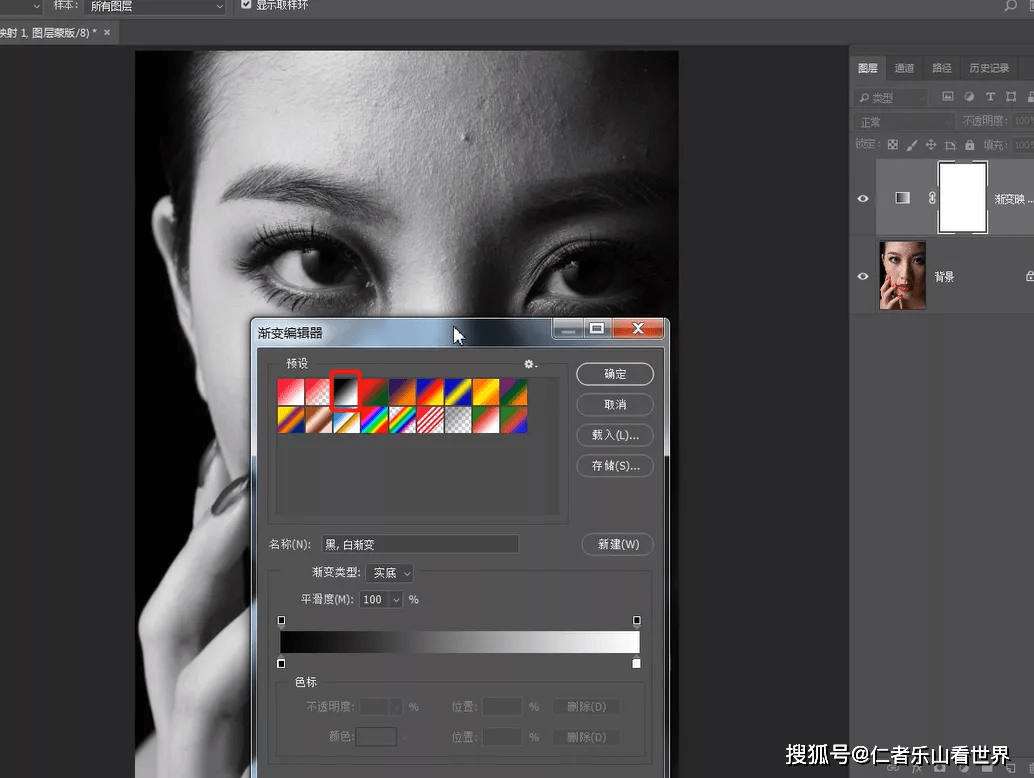The width and height of the screenshot is (1034, 778).
Task: Click the type layer filter icon
Action: (990, 96)
